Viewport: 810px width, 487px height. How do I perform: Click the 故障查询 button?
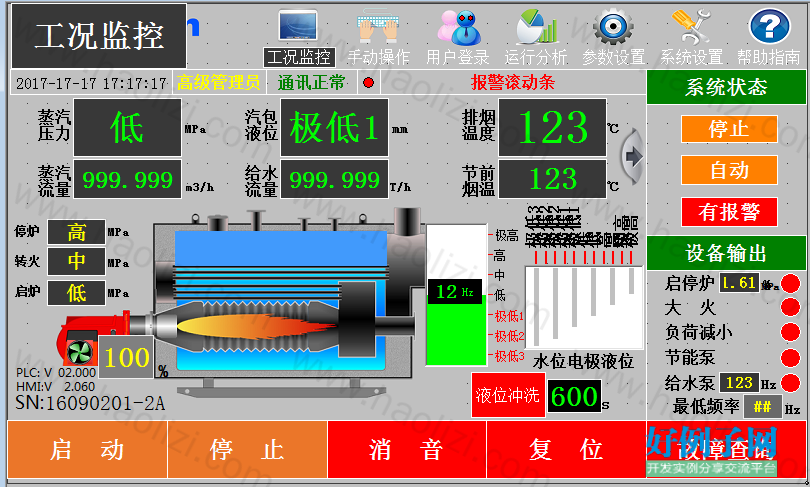coord(726,449)
